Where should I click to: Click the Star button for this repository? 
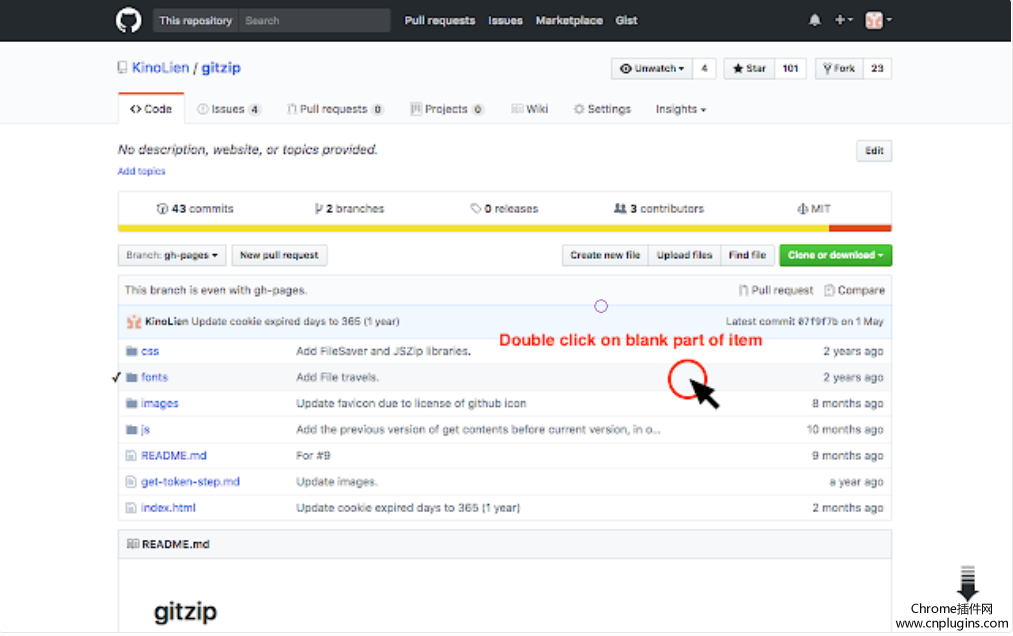749,69
